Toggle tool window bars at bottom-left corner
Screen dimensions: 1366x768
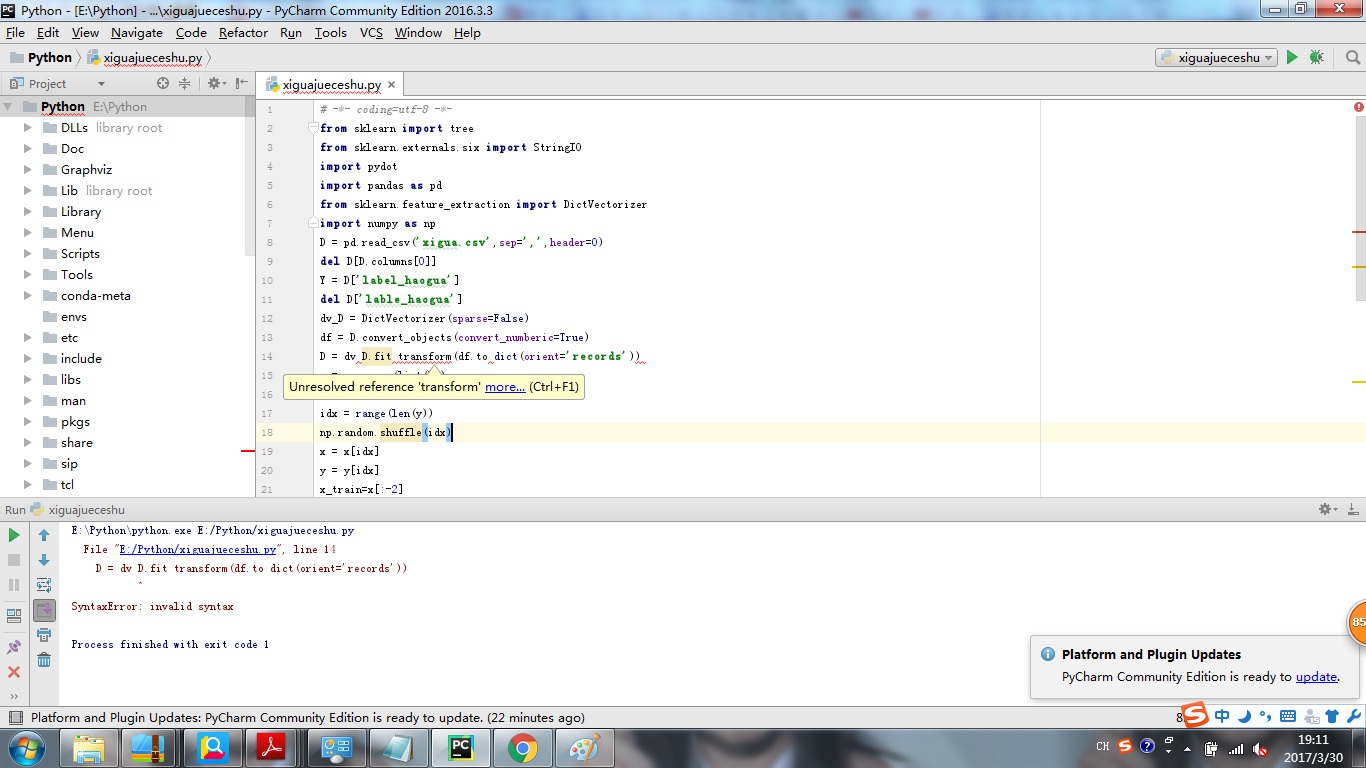14,718
